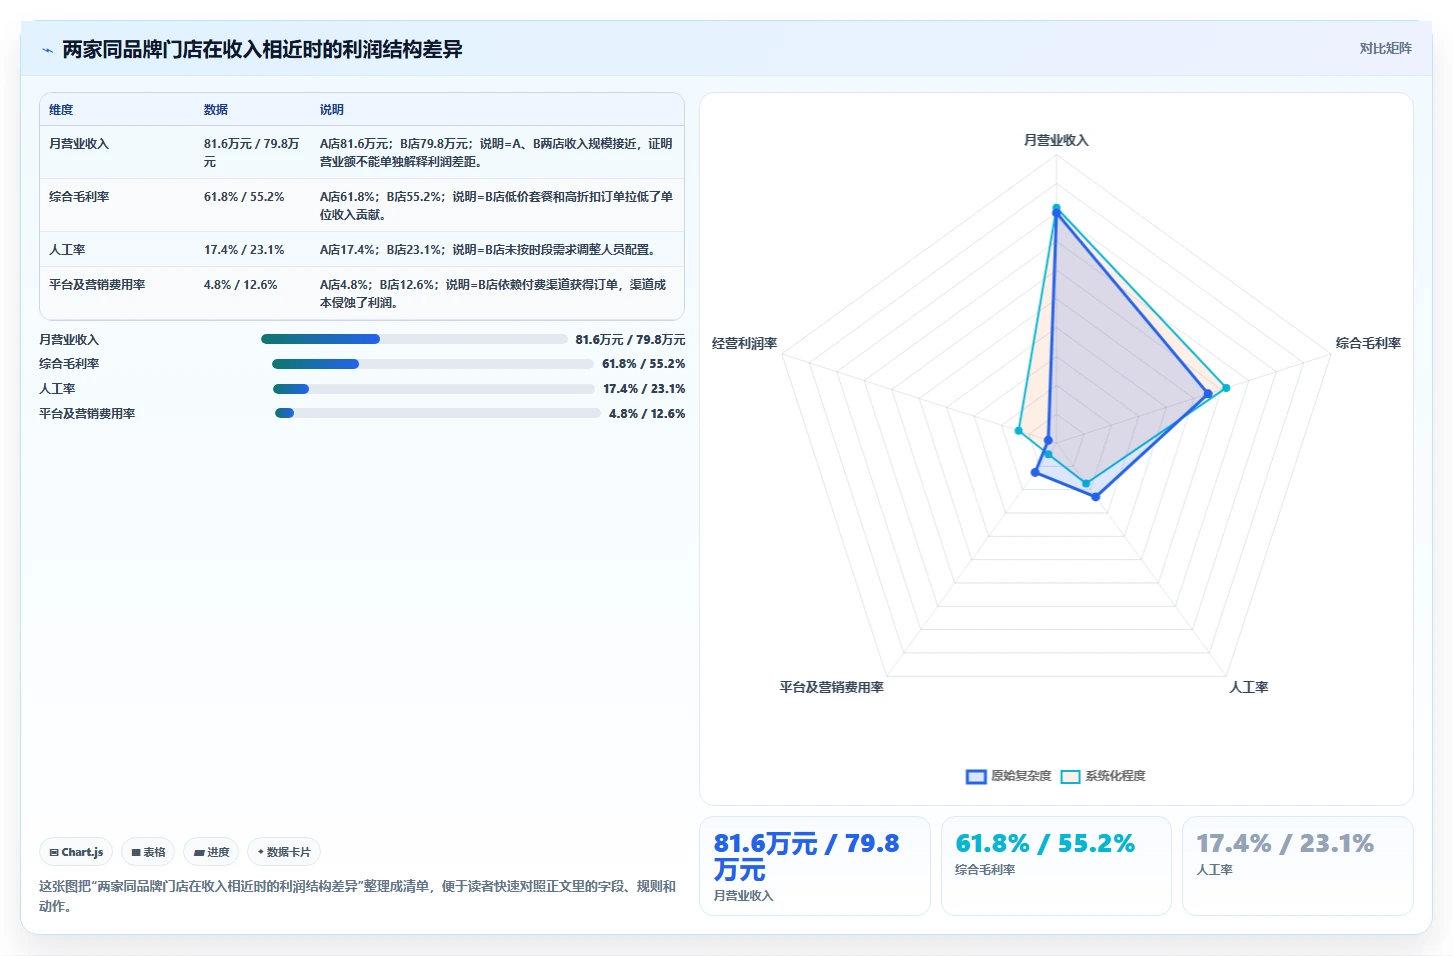Click the radar axis label 人工率
Image resolution: width=1453 pixels, height=956 pixels.
pyautogui.click(x=1248, y=687)
